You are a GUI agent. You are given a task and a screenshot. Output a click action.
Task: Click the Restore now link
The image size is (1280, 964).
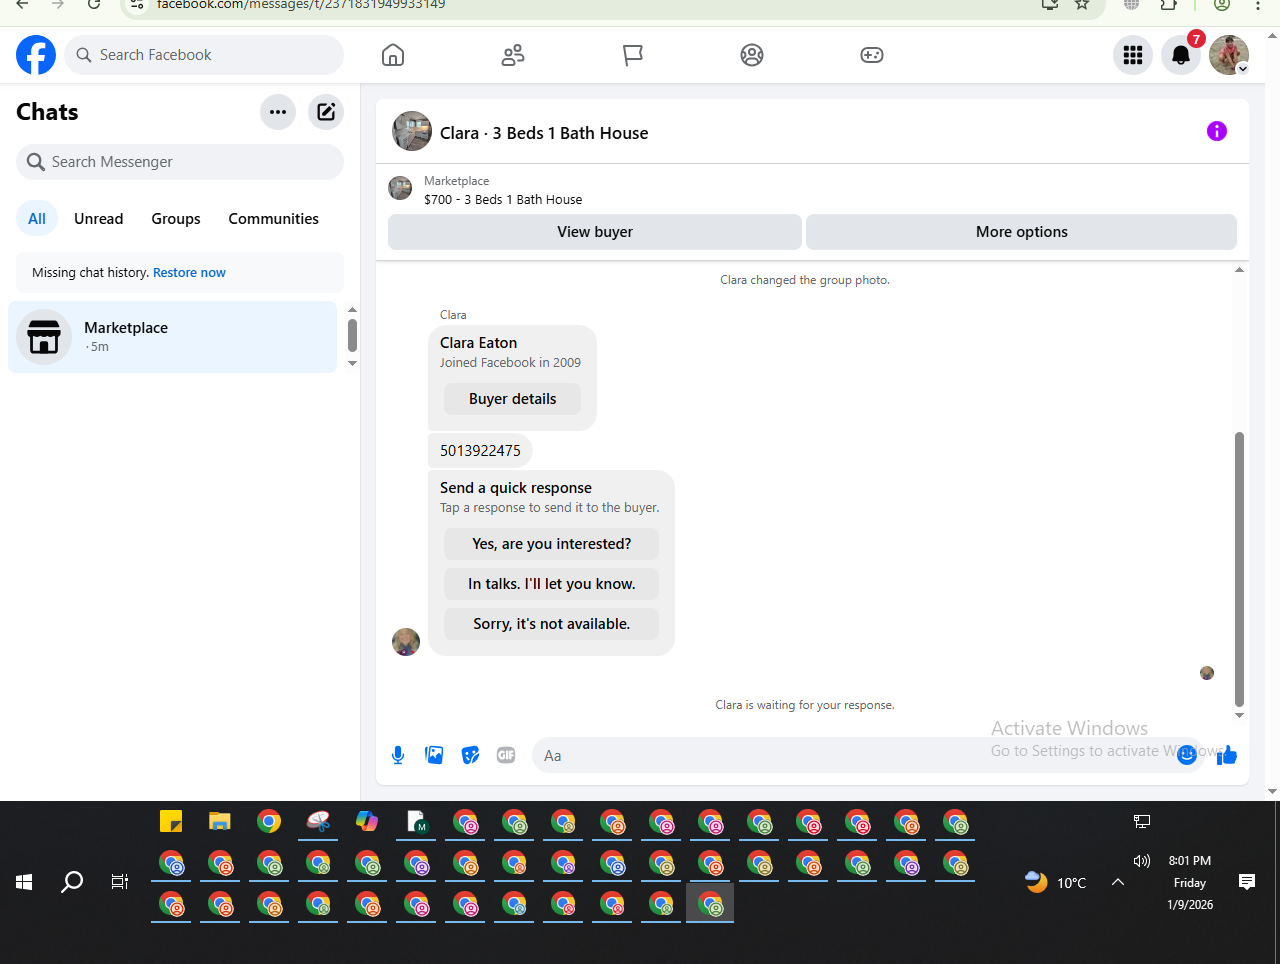tap(189, 273)
